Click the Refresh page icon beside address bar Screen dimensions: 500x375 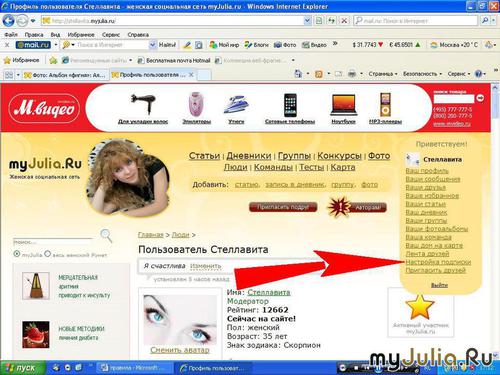point(331,21)
